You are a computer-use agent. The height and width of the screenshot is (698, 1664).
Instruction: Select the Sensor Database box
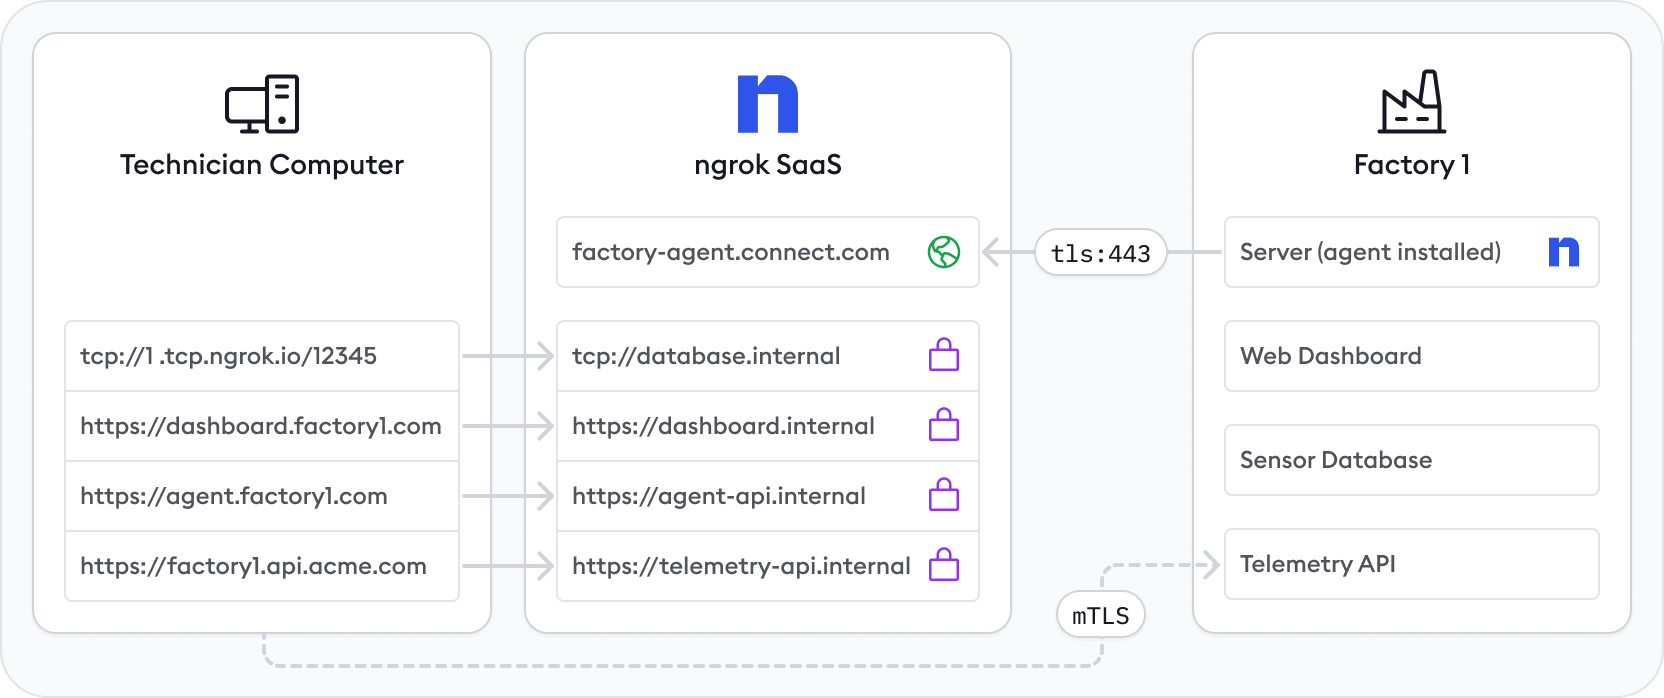click(x=1410, y=460)
